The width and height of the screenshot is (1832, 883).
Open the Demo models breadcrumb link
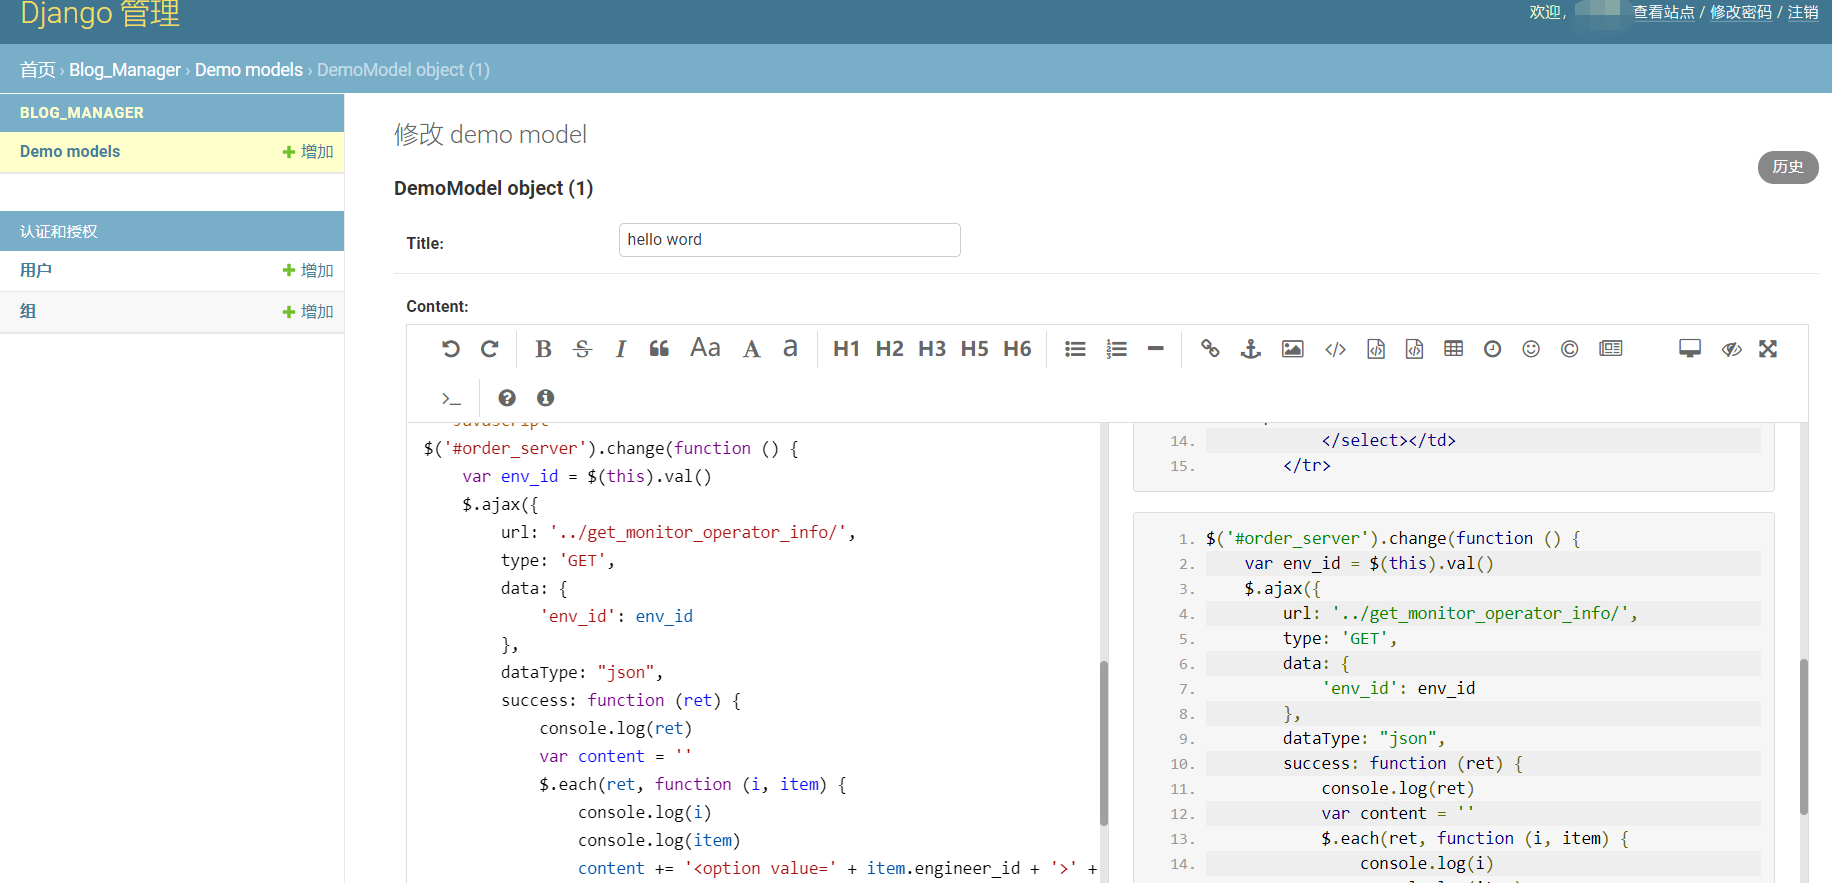[249, 70]
